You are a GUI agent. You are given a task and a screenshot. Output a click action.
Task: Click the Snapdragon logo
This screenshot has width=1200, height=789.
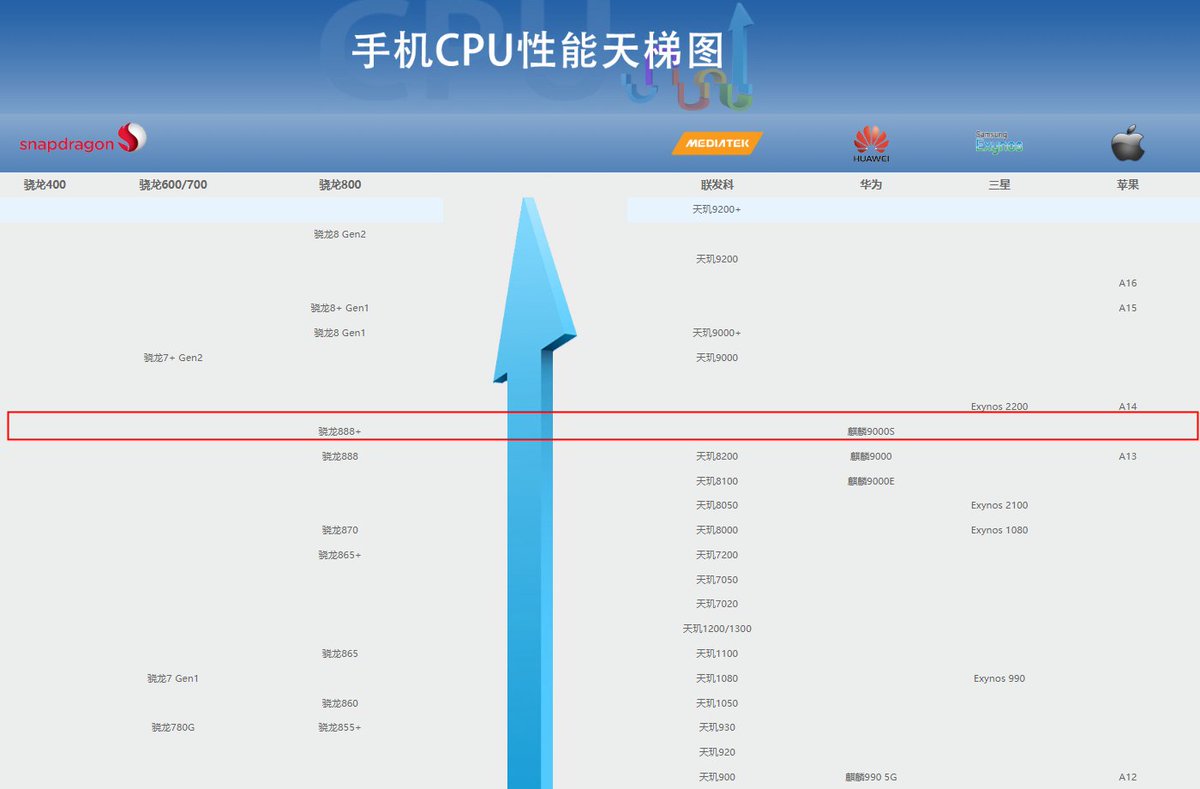point(83,139)
